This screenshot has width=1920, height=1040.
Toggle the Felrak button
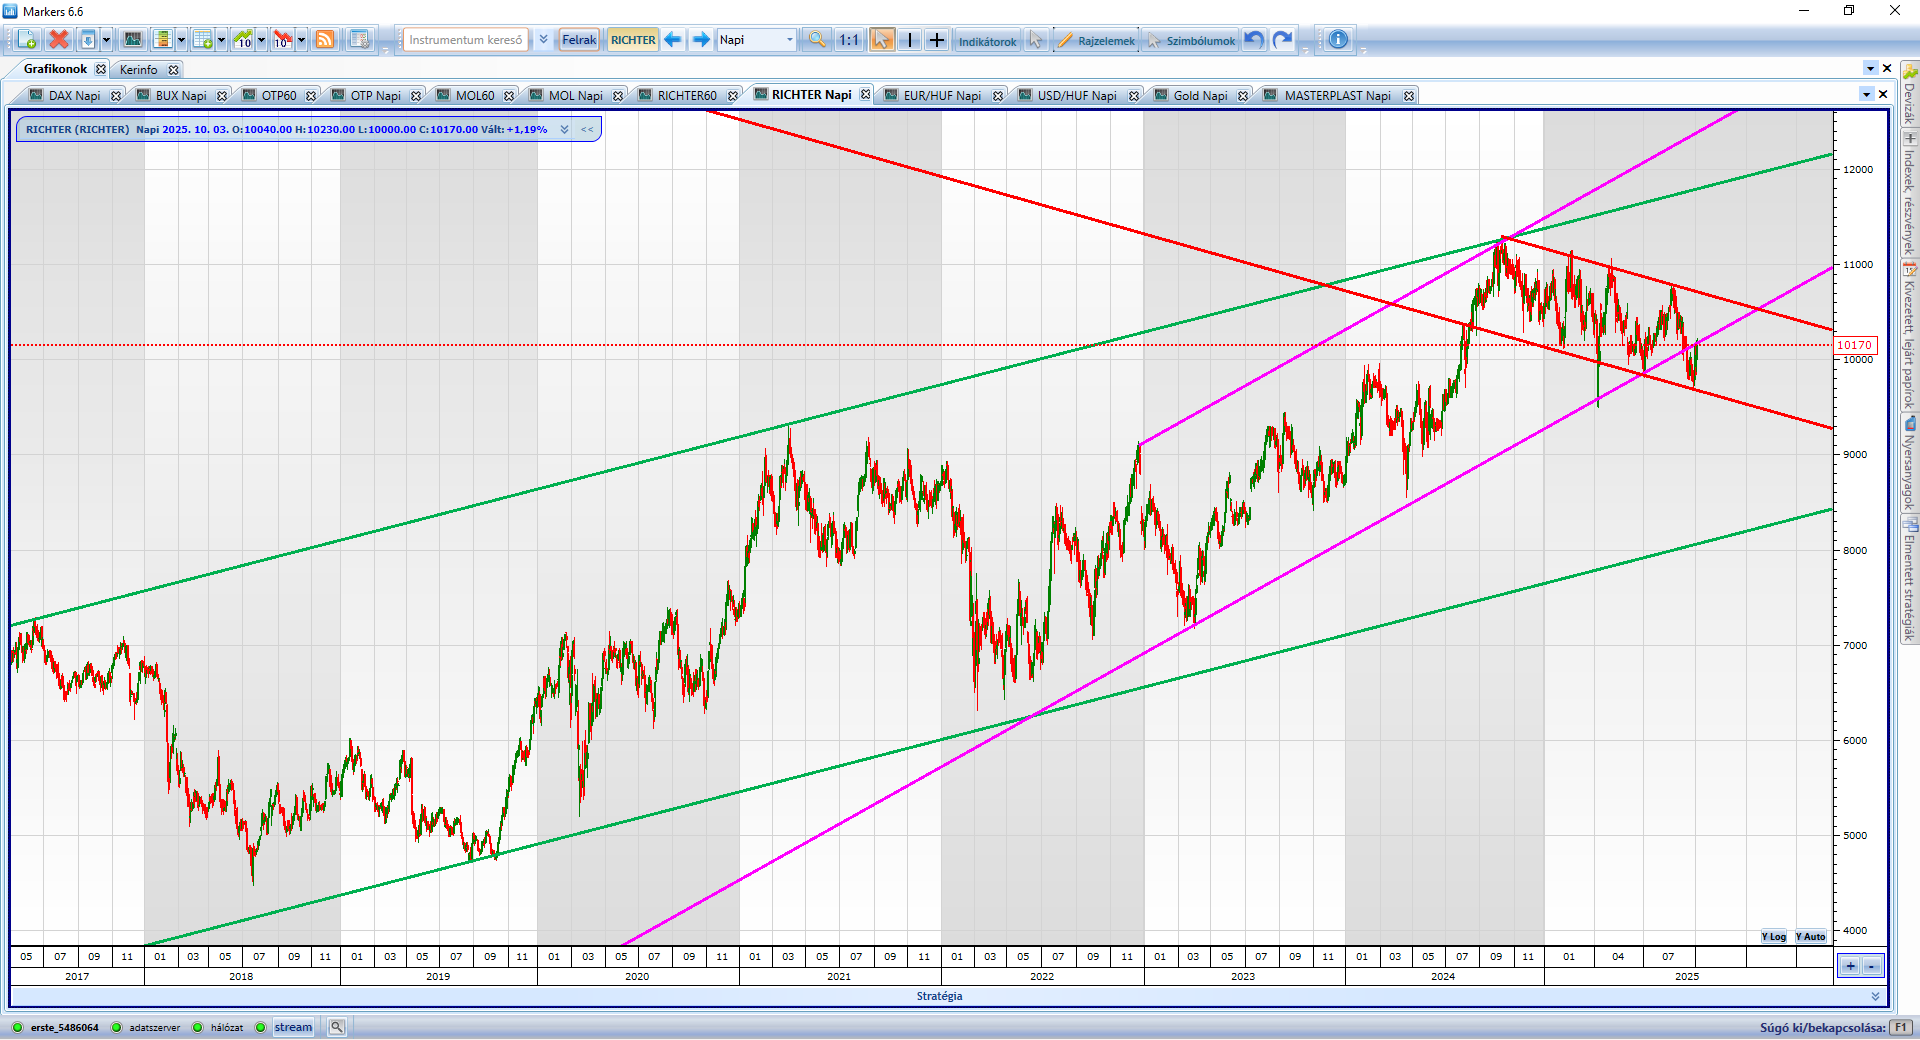click(x=579, y=40)
